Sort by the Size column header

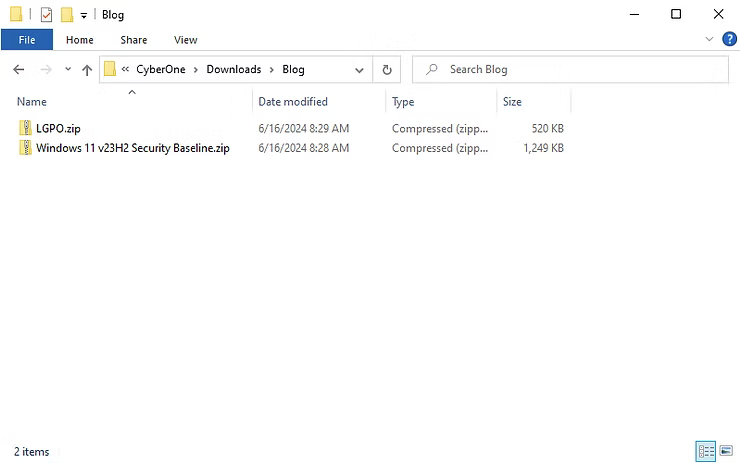pyautogui.click(x=512, y=101)
